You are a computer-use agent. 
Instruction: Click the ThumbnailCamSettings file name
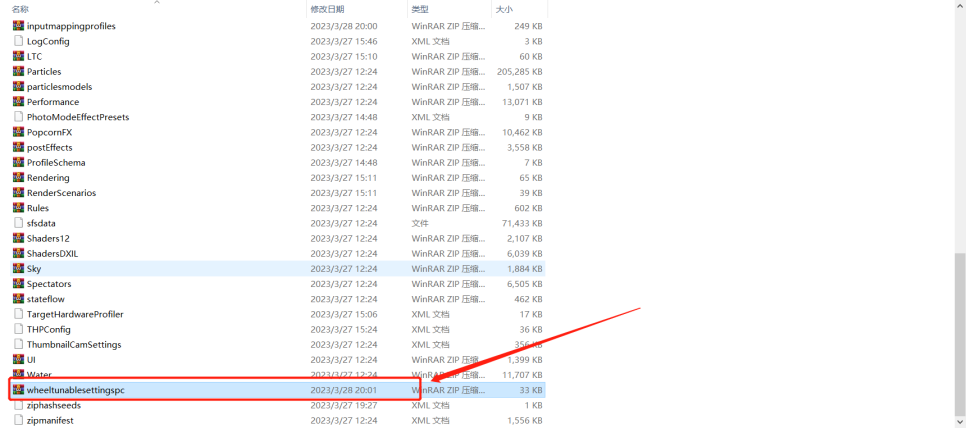click(x=74, y=344)
